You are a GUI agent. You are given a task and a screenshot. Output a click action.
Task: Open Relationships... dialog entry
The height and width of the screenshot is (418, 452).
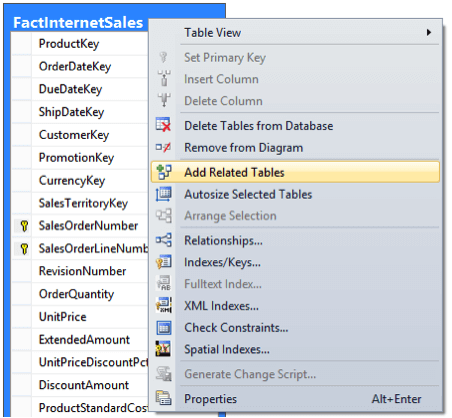295,240
